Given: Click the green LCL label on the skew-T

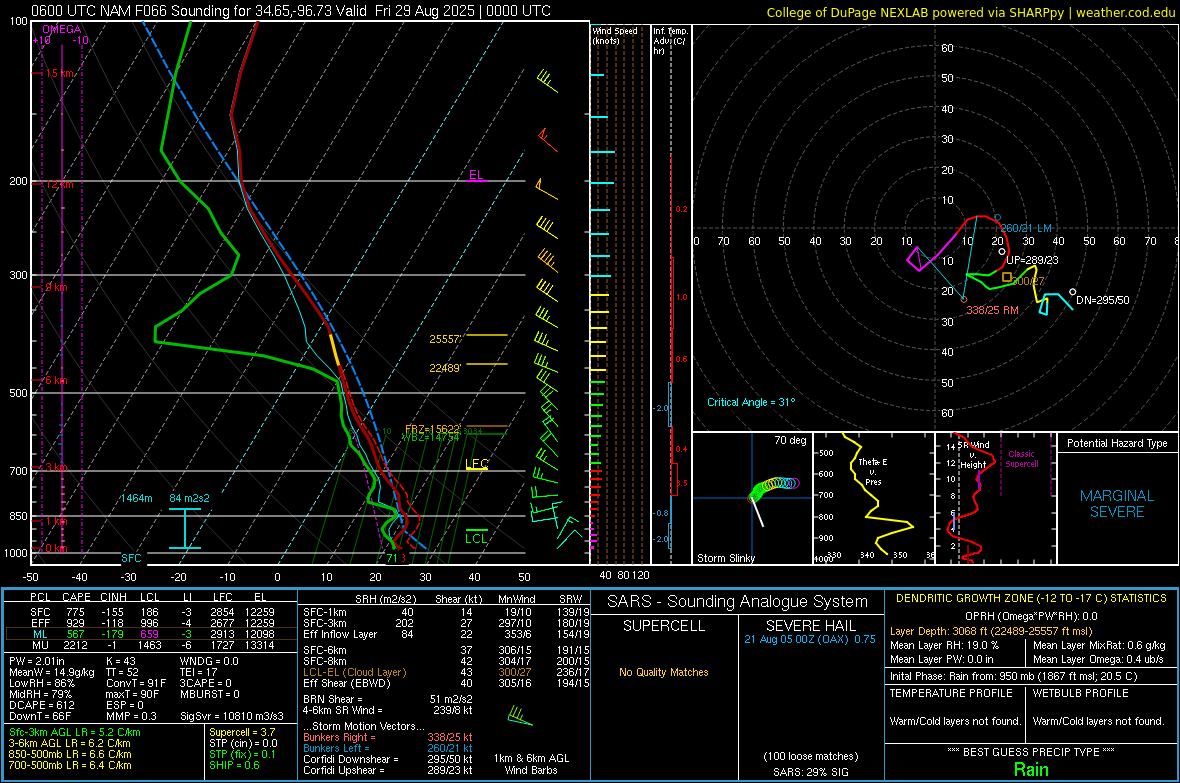Looking at the screenshot, I should pos(476,538).
